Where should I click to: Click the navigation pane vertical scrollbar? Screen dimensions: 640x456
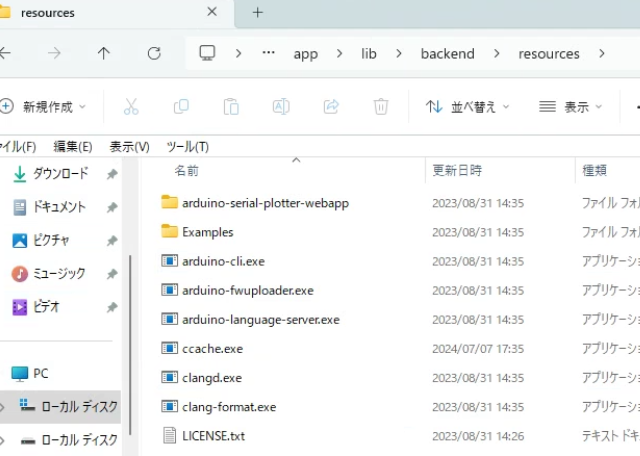pyautogui.click(x=130, y=345)
